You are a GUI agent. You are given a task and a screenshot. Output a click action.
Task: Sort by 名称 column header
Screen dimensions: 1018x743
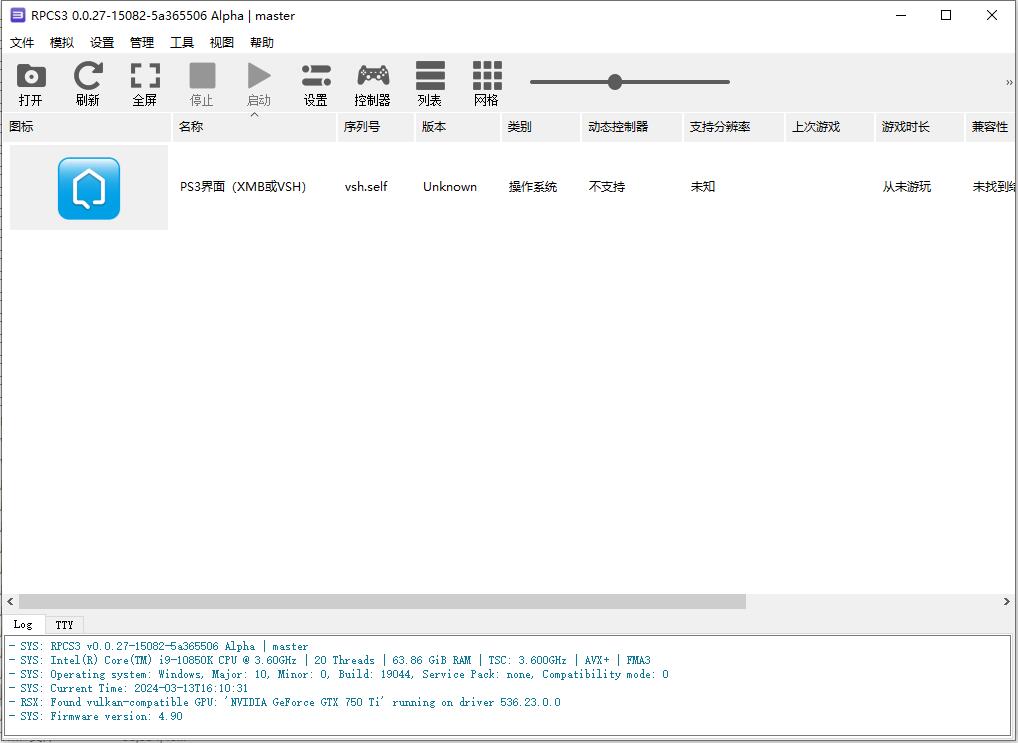254,127
